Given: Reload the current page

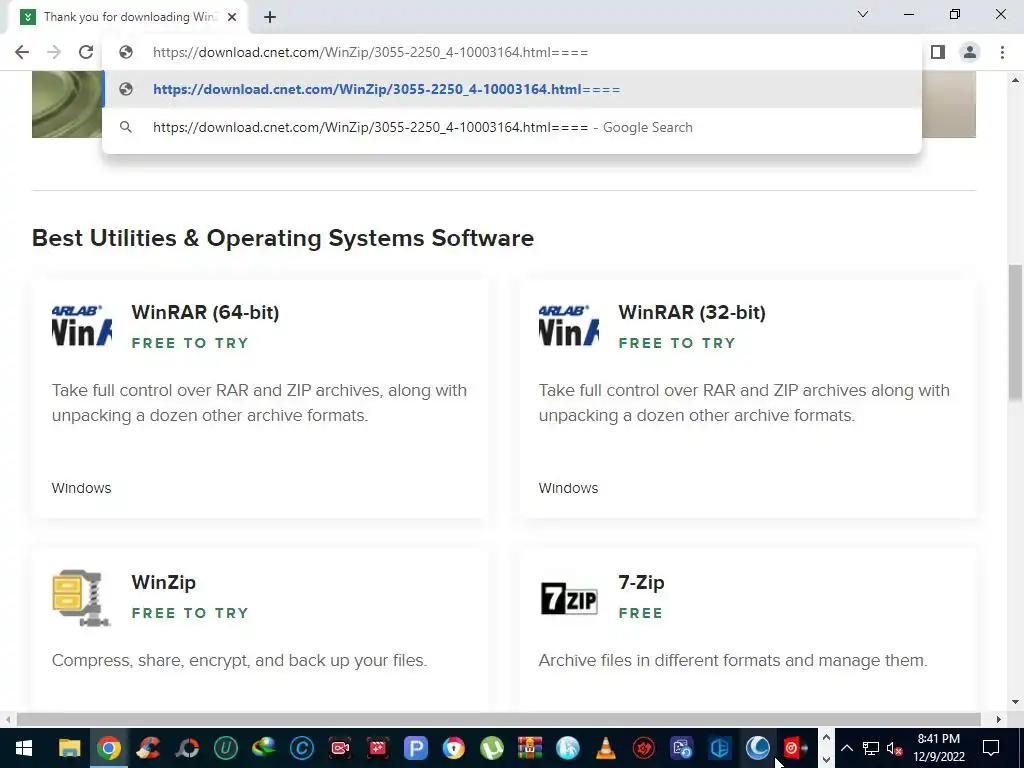Looking at the screenshot, I should [86, 52].
